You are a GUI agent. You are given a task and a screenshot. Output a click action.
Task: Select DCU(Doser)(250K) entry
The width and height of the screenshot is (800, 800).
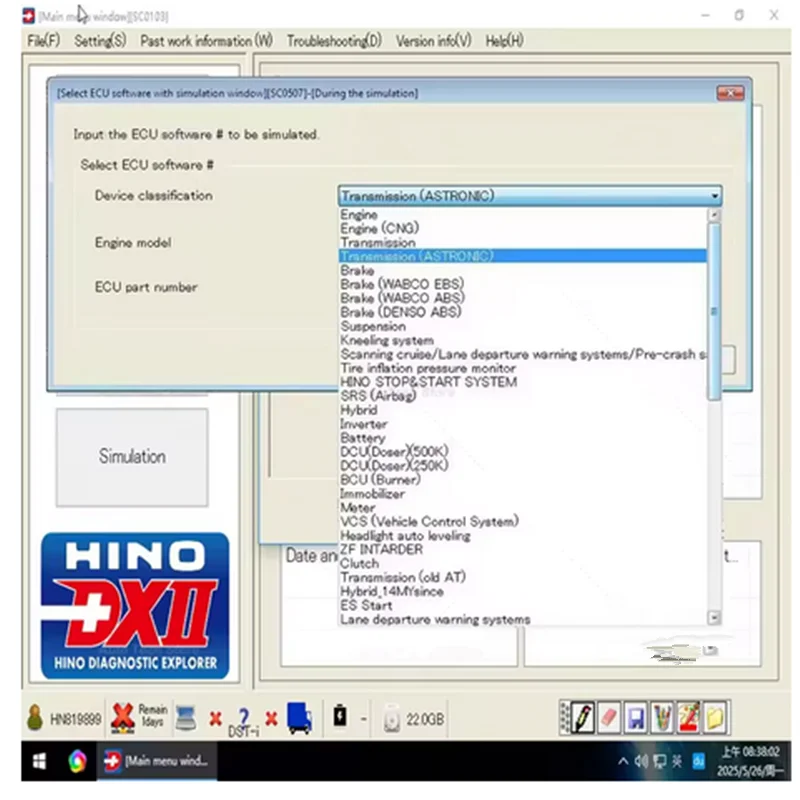pos(523,465)
